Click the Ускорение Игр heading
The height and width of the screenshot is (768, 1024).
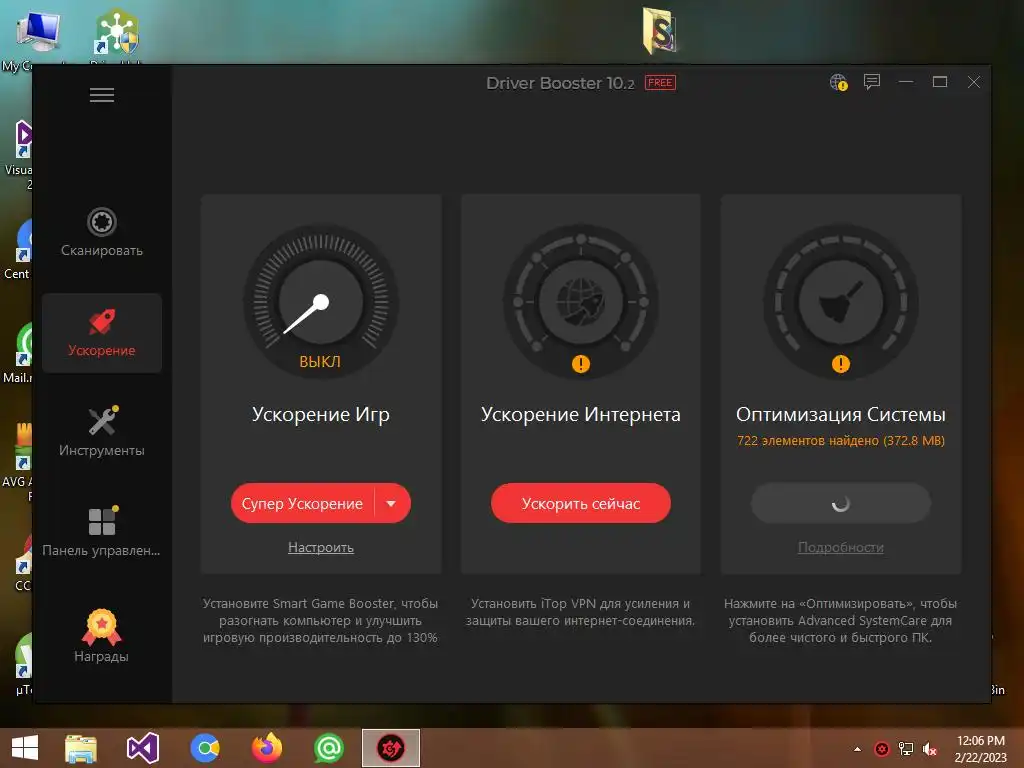(x=321, y=414)
